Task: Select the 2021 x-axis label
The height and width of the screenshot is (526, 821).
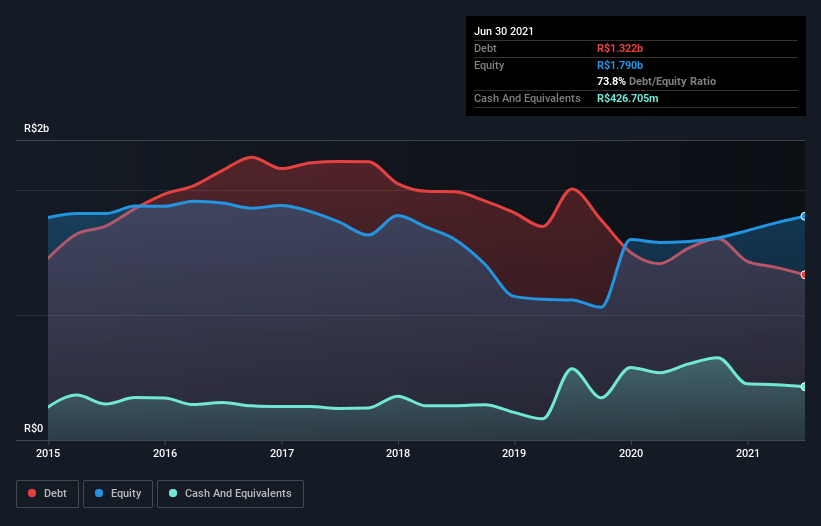Action: 748,453
